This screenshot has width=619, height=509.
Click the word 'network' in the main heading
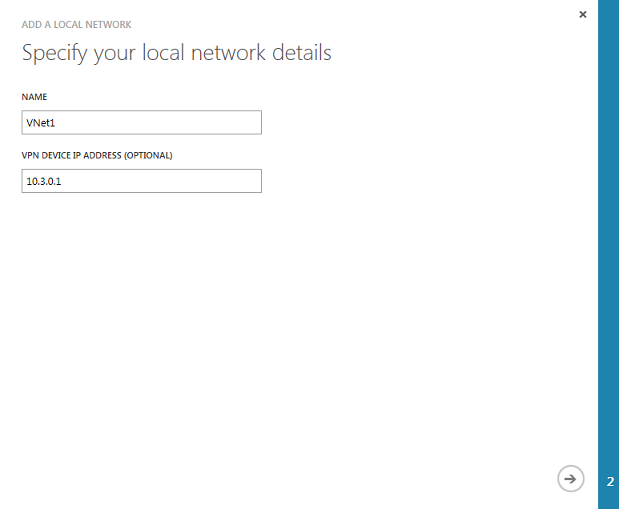tap(228, 53)
